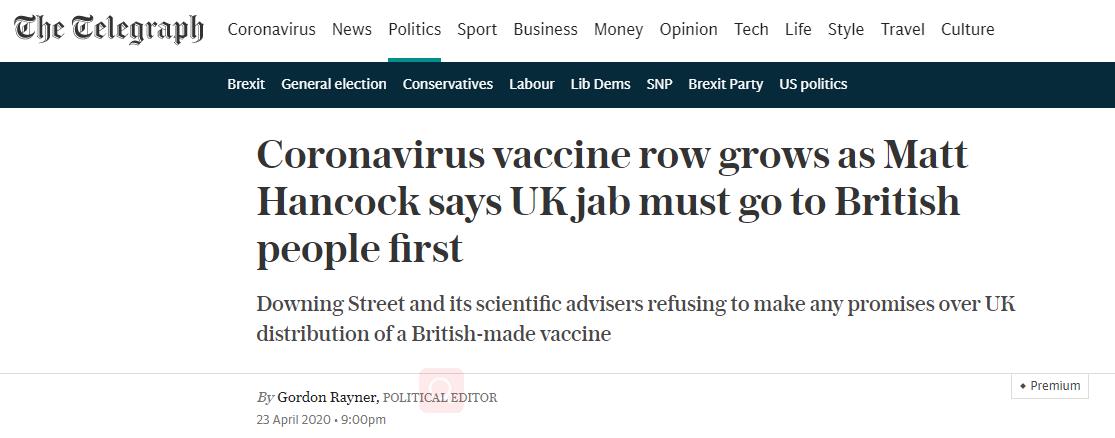Click the Brexit subnav link
This screenshot has width=1115, height=438.
[x=246, y=84]
